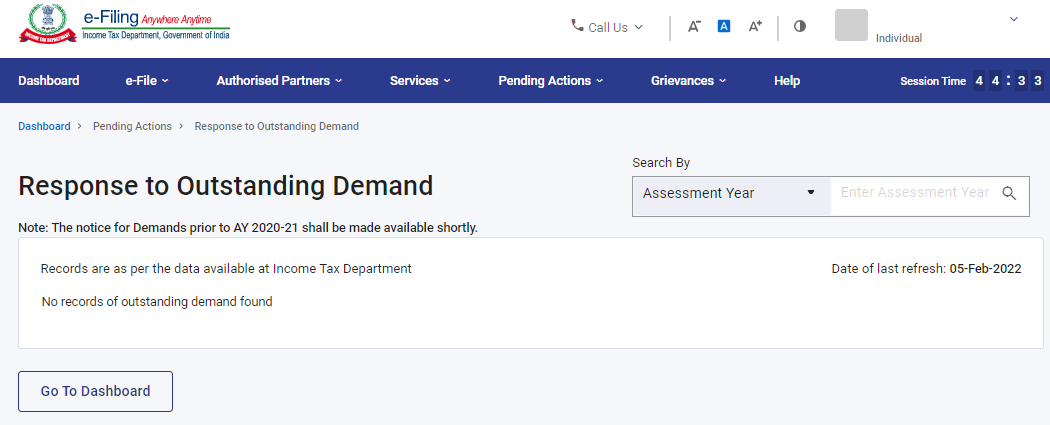The image size is (1050, 425).
Task: Click the 'Individual' user type label
Action: pos(899,38)
